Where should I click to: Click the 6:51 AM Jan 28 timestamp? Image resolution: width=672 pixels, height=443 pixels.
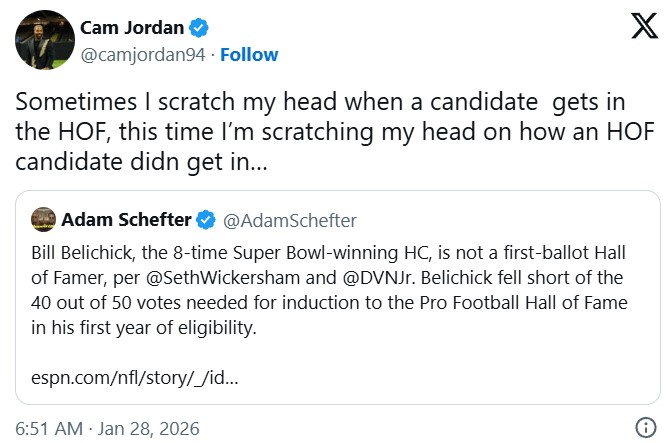(107, 428)
